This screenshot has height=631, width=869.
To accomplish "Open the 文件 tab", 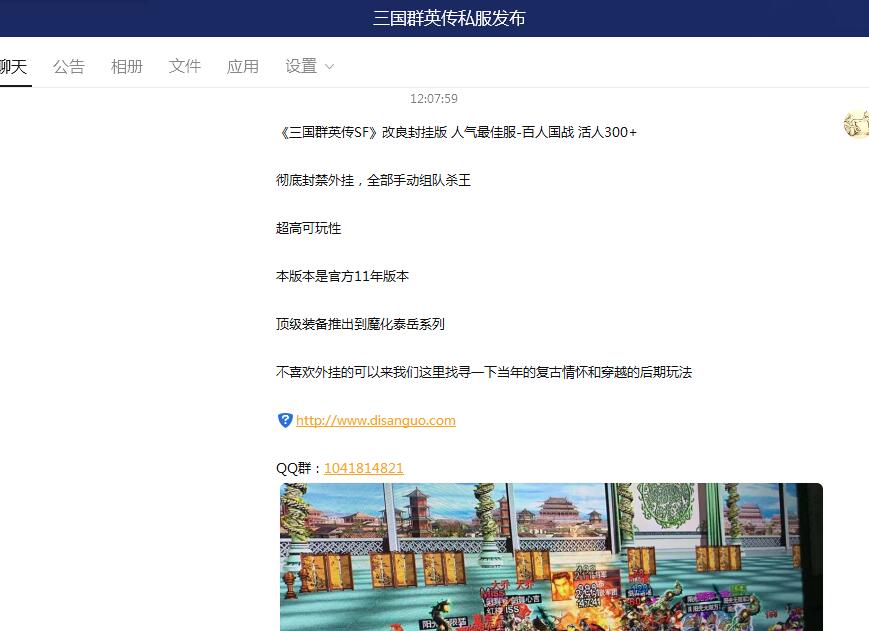I will coord(185,66).
